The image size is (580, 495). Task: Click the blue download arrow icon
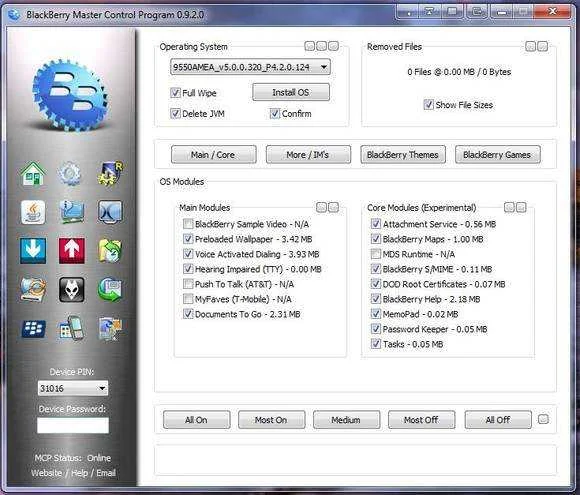click(33, 251)
